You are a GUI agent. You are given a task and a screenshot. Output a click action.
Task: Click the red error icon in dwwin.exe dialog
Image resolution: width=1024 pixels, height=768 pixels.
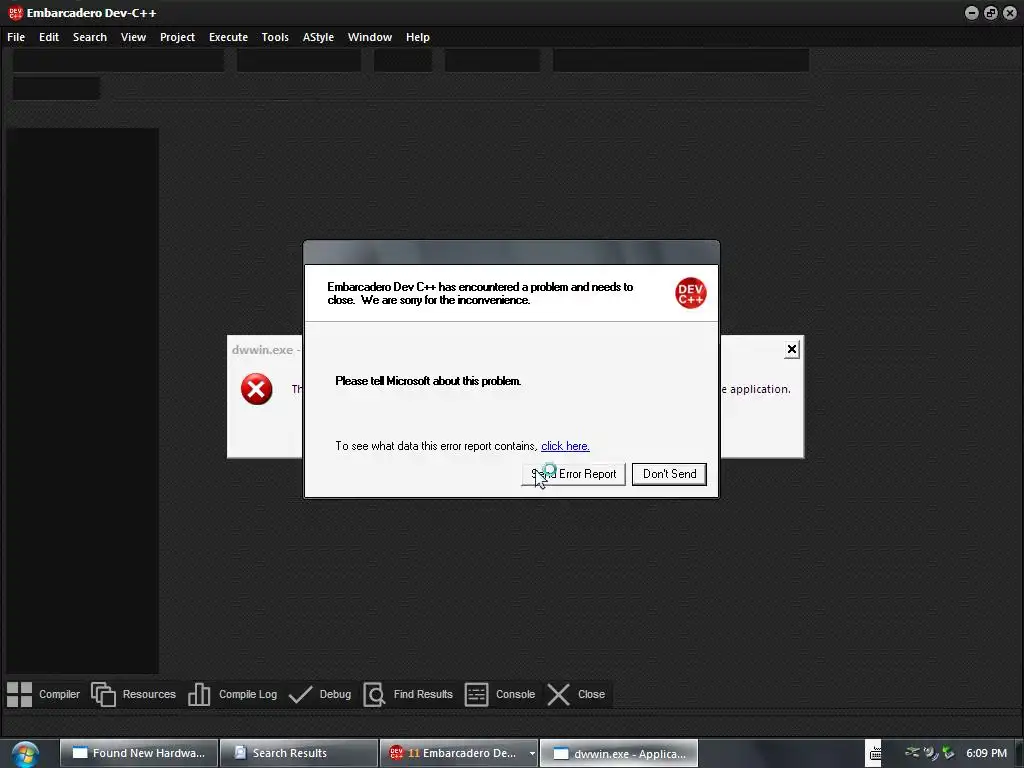257,389
